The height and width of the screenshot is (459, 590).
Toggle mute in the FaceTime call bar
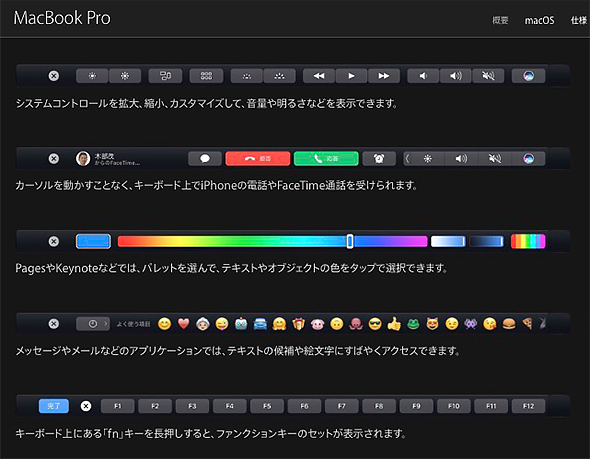[x=494, y=159]
